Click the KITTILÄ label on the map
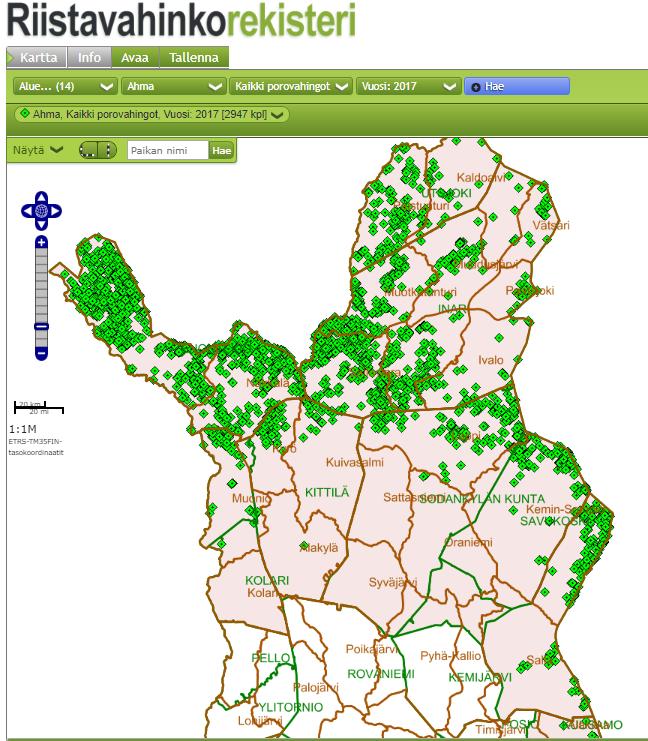The height and width of the screenshot is (741, 648). point(327,492)
